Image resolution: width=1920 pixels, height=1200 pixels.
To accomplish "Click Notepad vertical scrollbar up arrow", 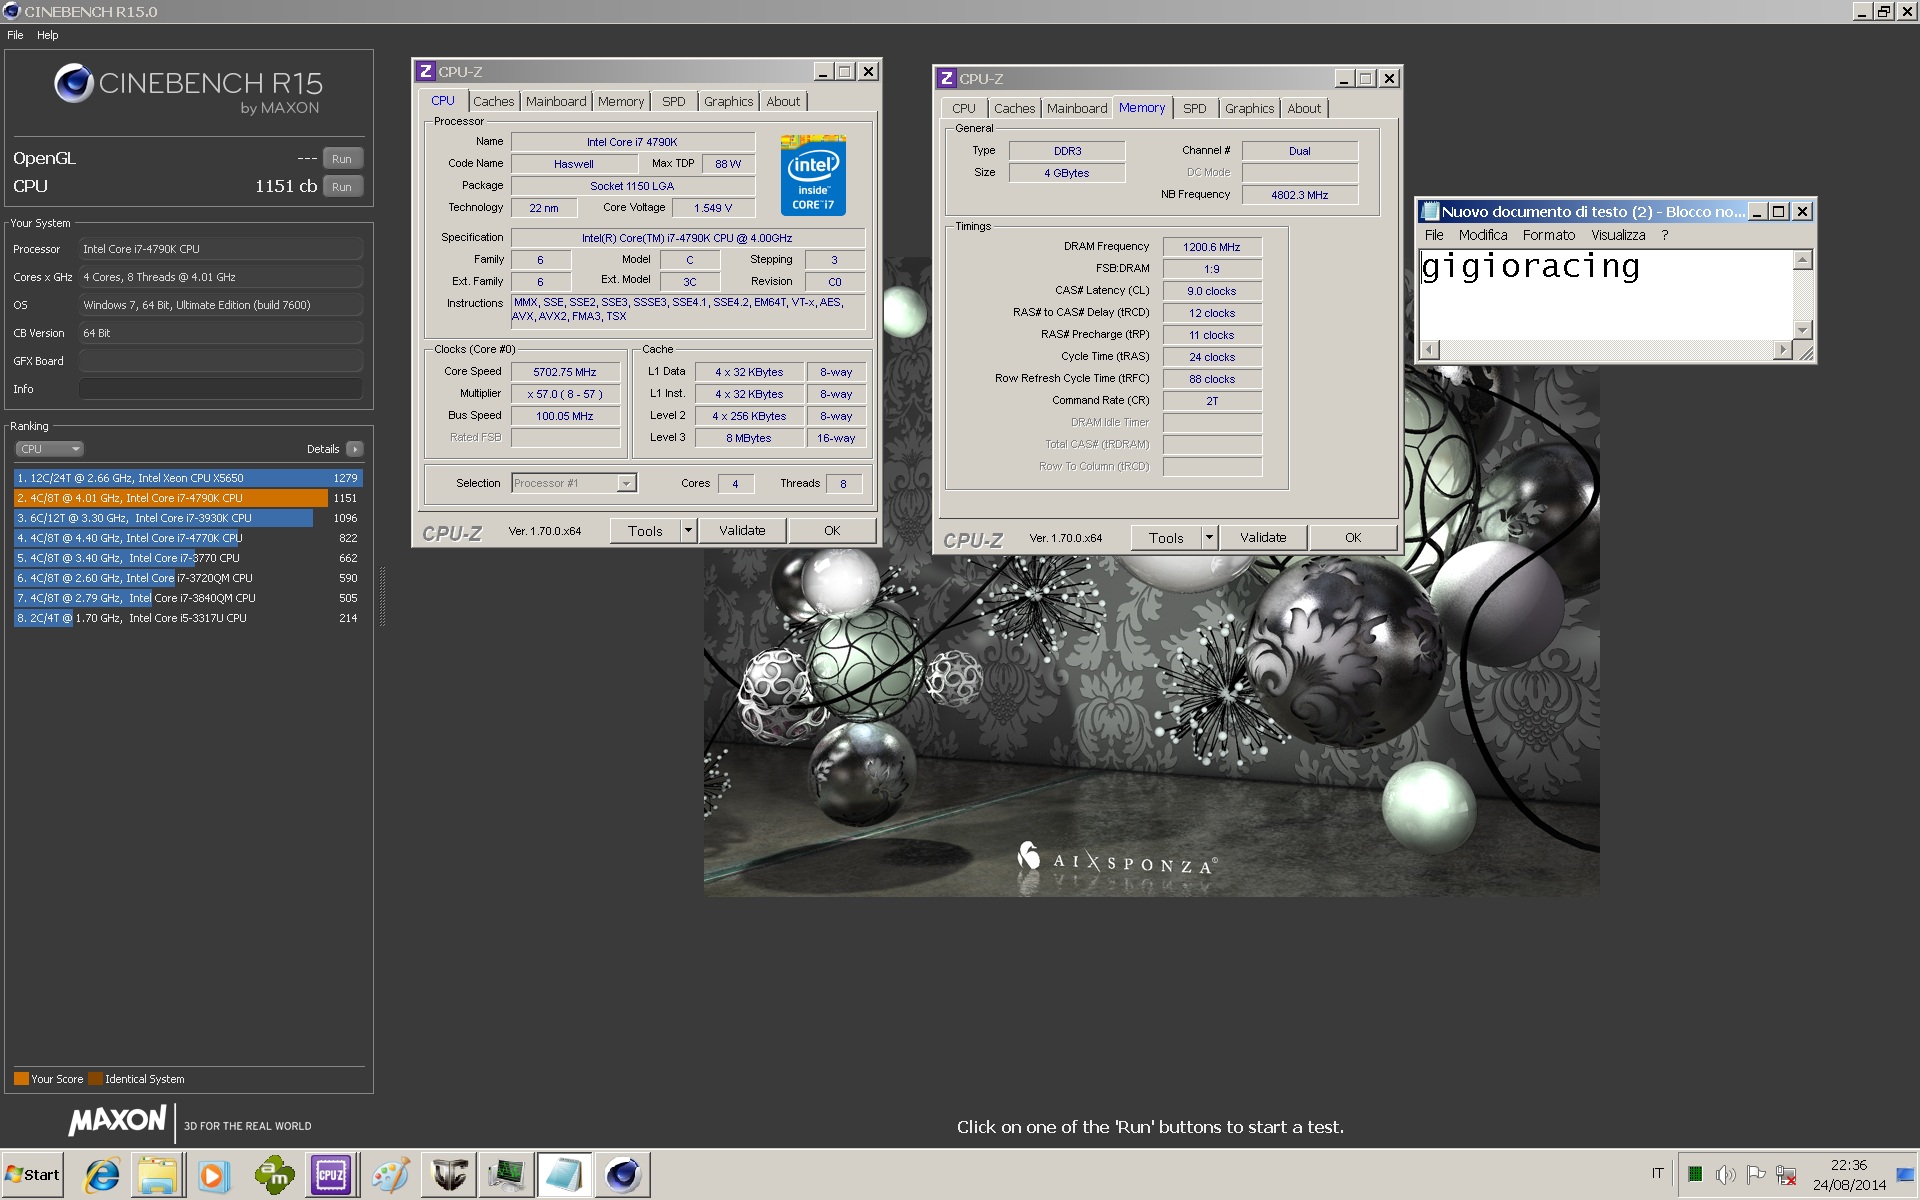I will coord(1803,260).
